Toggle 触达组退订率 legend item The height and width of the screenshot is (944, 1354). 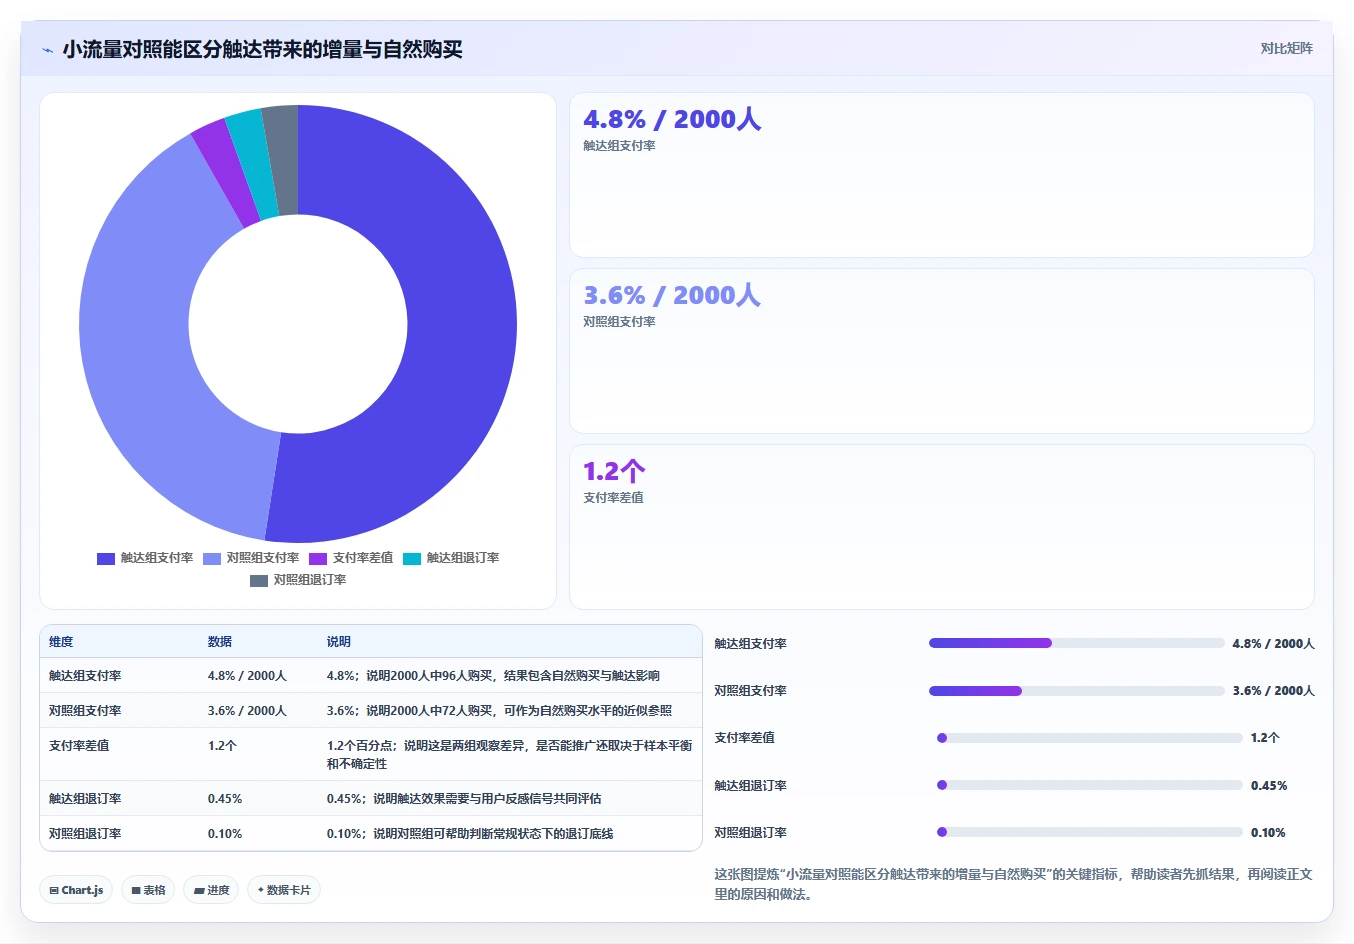[451, 558]
